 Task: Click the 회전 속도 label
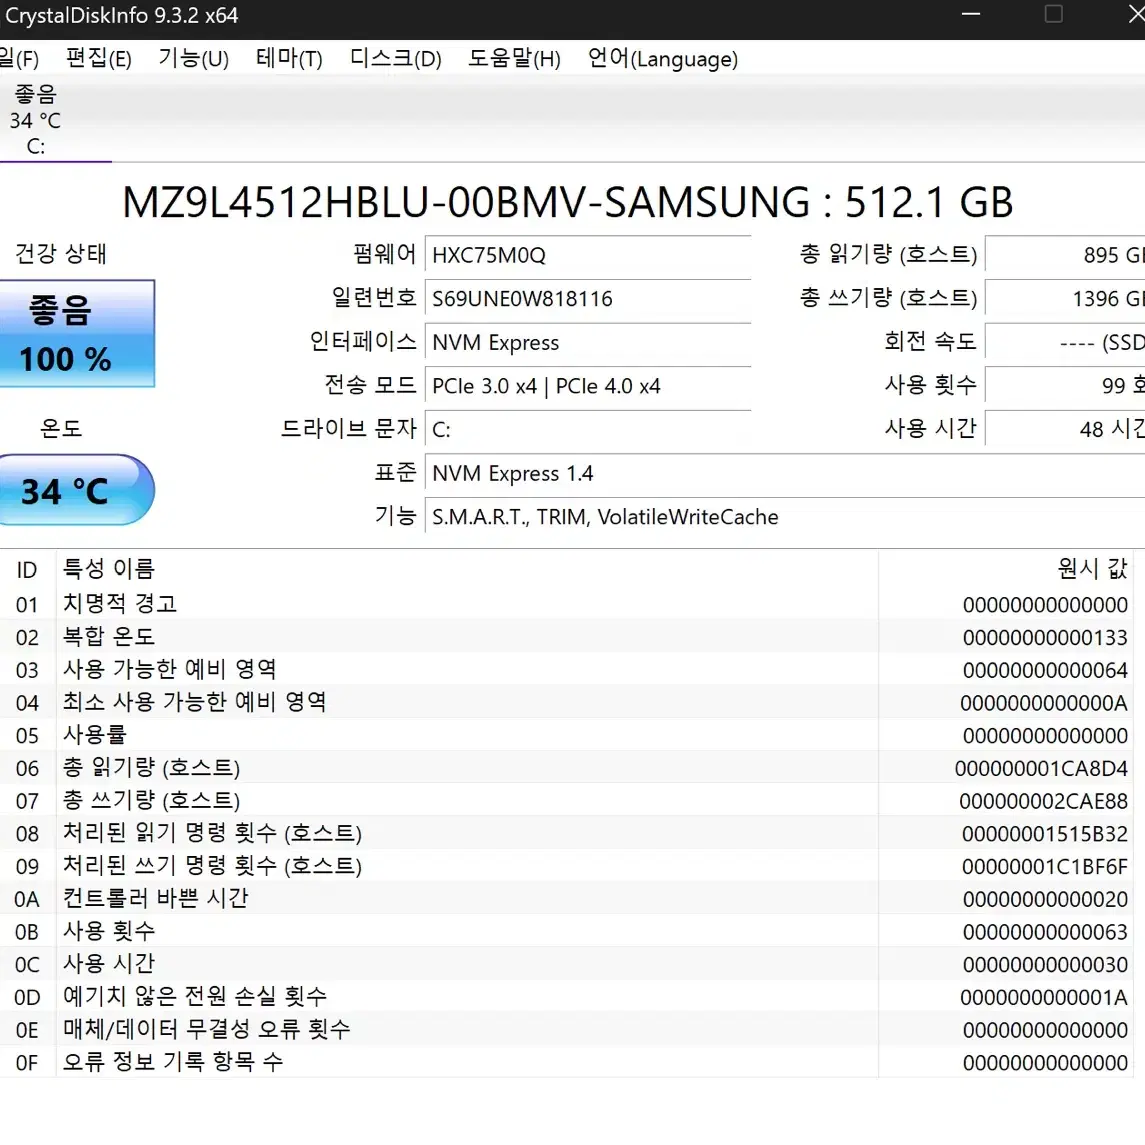(x=930, y=341)
